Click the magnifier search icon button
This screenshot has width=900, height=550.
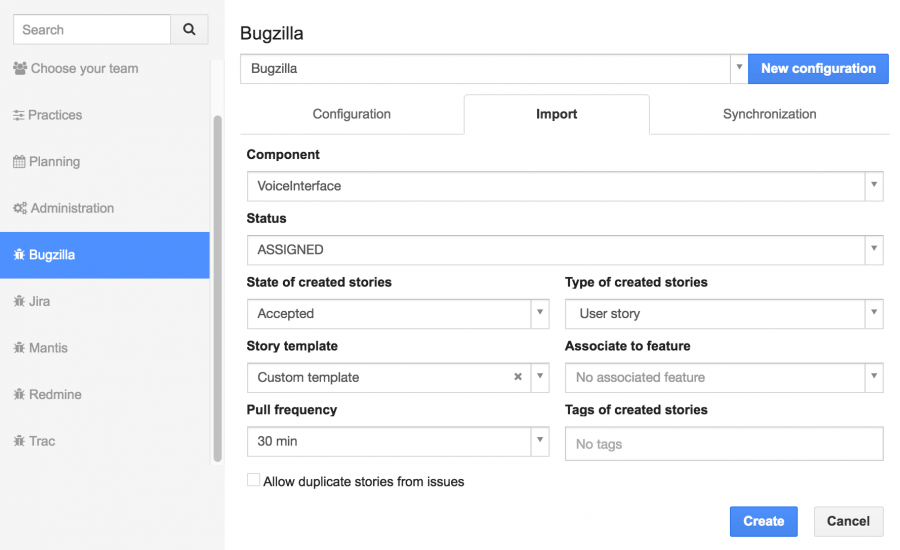[189, 29]
